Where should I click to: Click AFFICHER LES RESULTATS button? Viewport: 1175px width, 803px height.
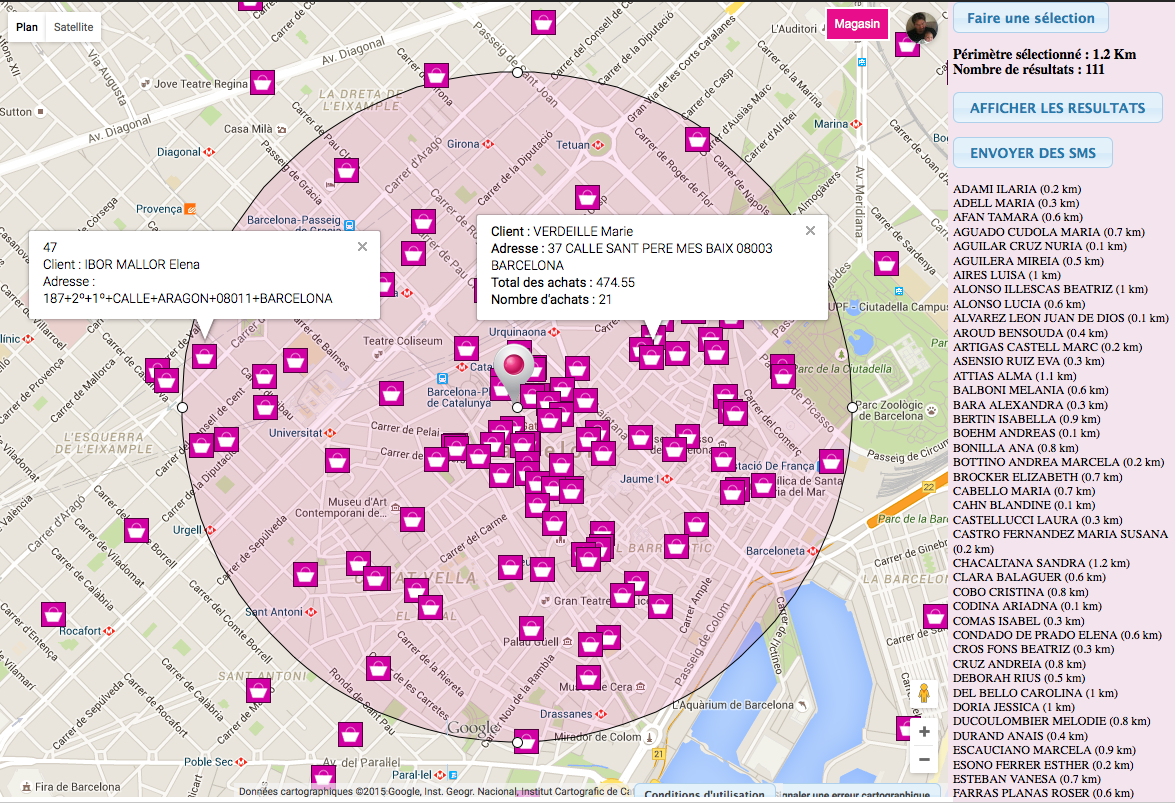tap(1057, 108)
